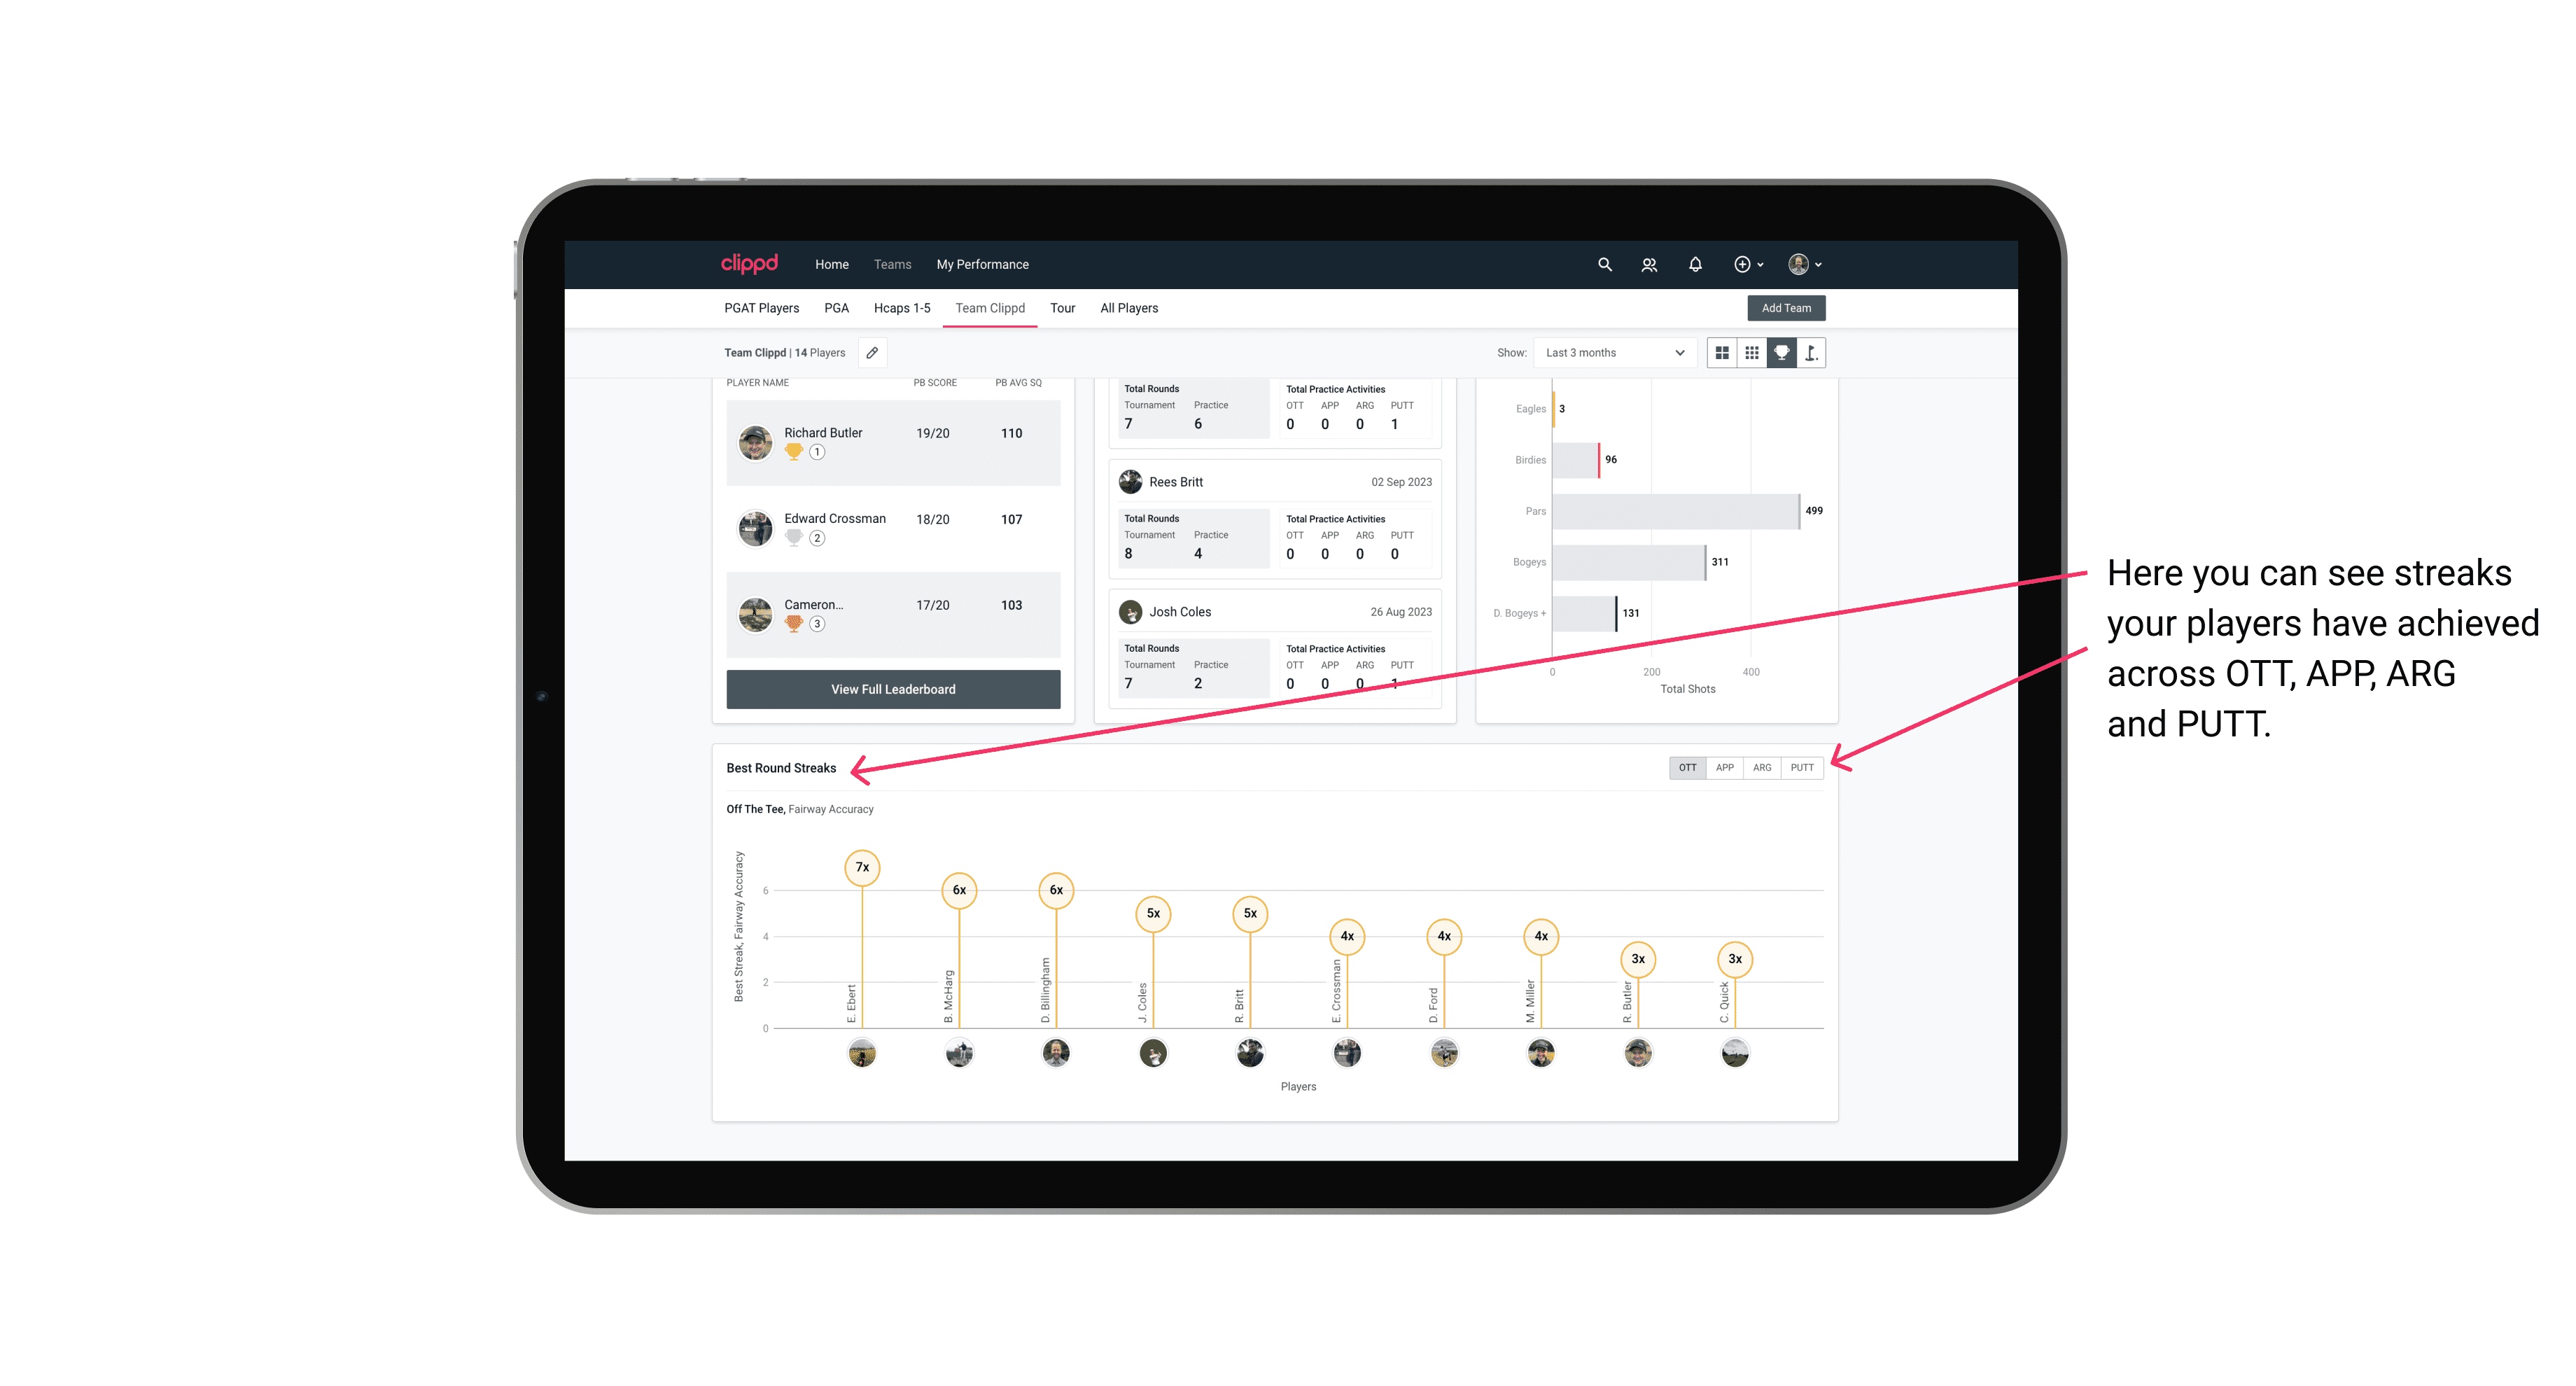Select the PUTT streak filter button
This screenshot has height=1386, width=2576.
coord(1803,768)
